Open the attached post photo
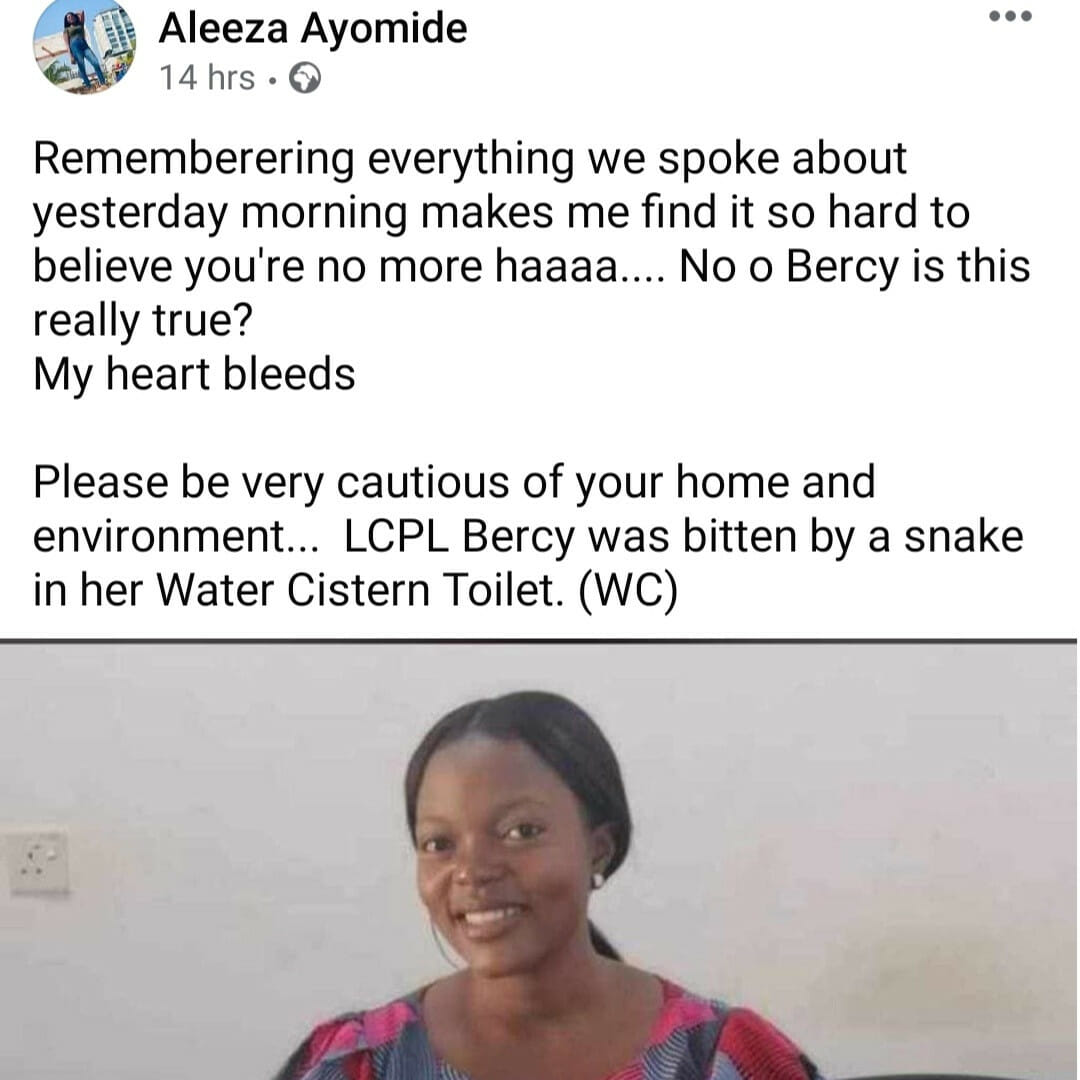Image resolution: width=1080 pixels, height=1080 pixels. pos(540,860)
